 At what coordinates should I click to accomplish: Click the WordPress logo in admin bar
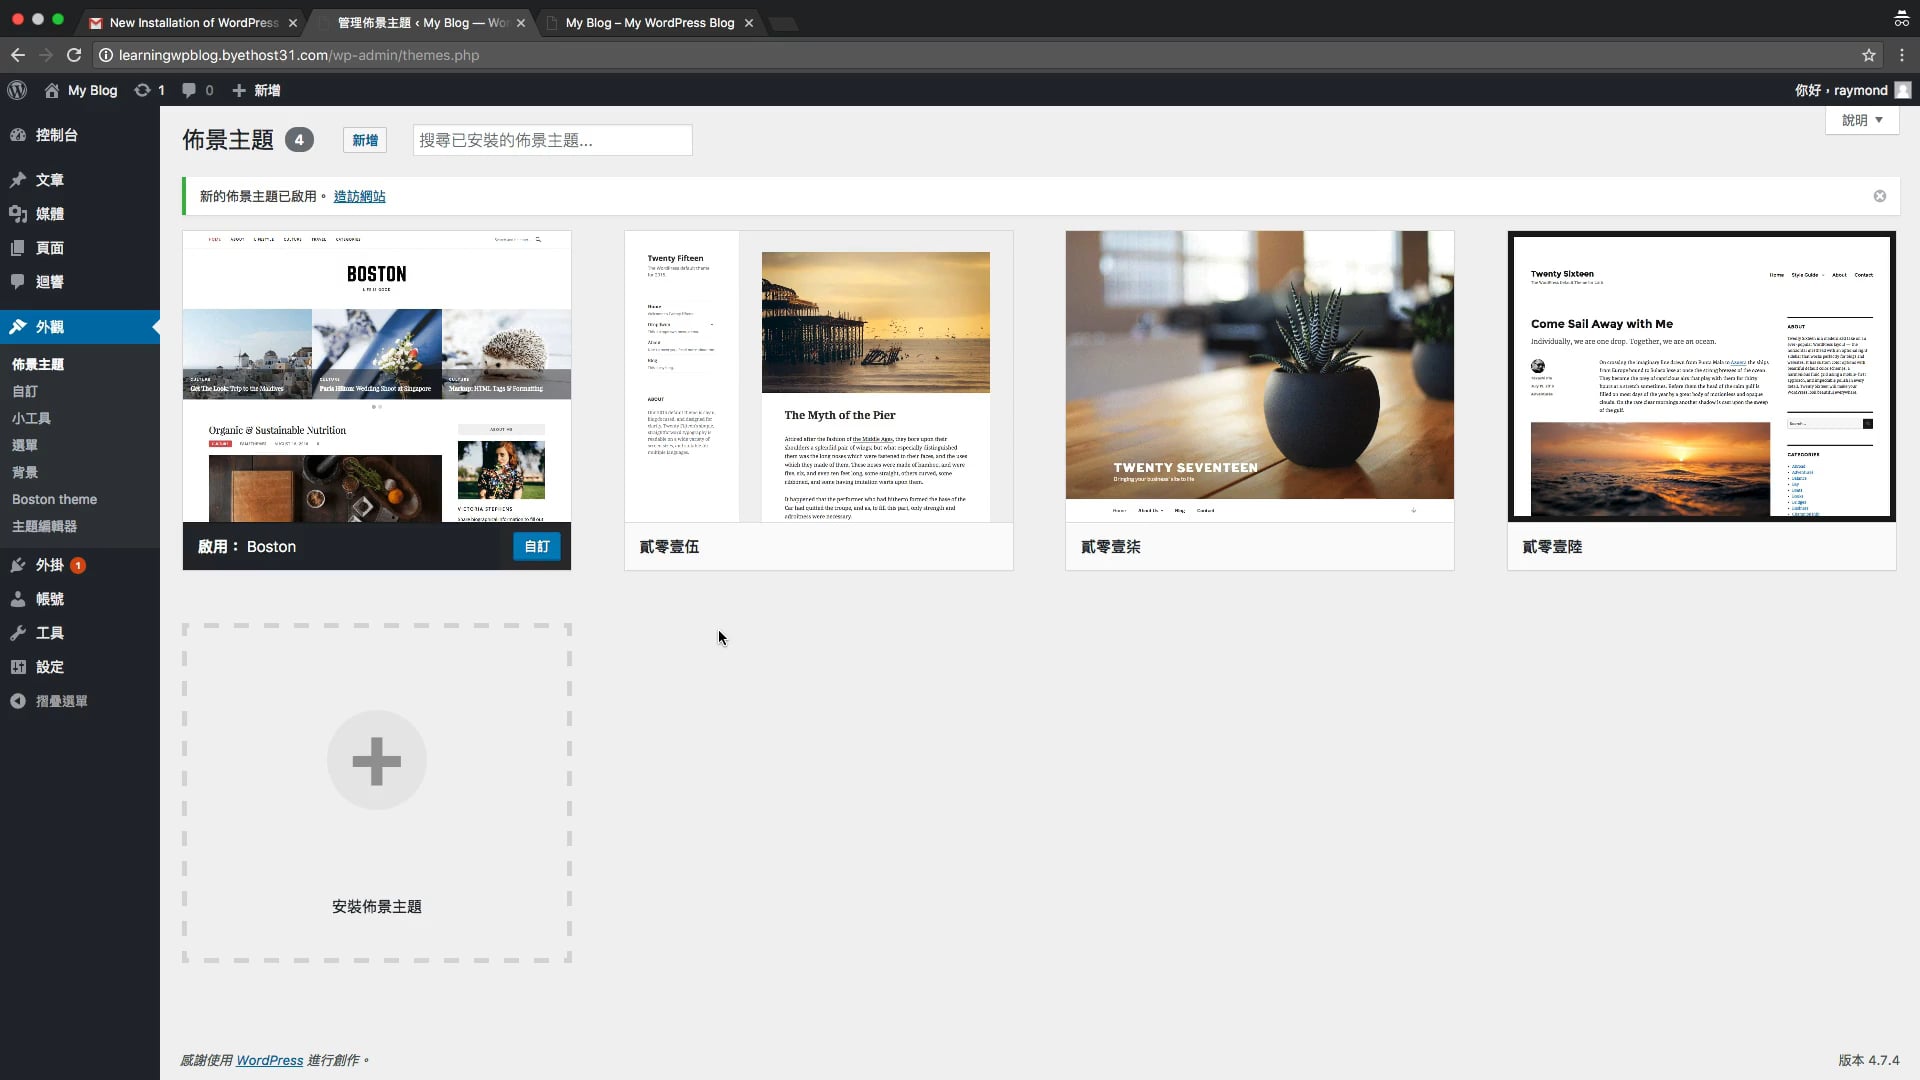point(17,90)
